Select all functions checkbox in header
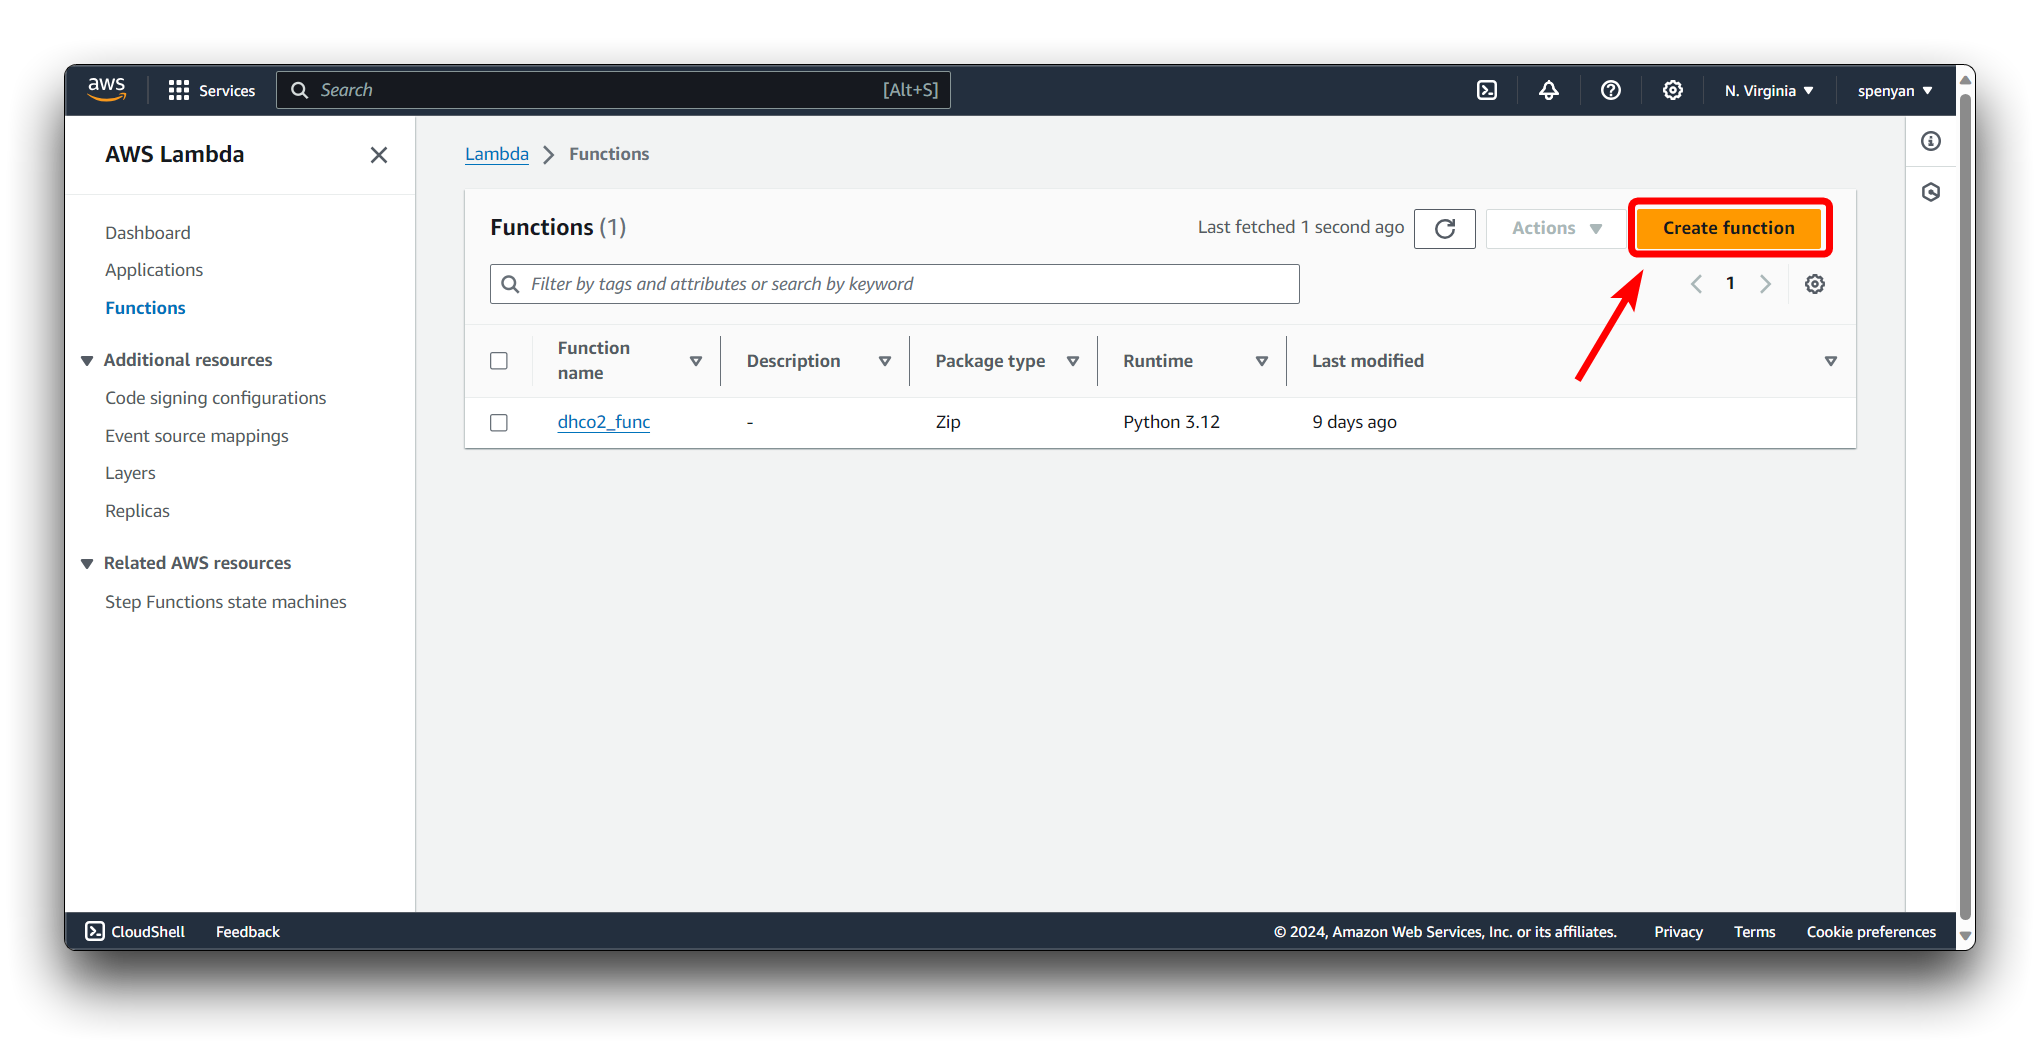Viewport: 2040px width, 1047px height. [x=499, y=361]
